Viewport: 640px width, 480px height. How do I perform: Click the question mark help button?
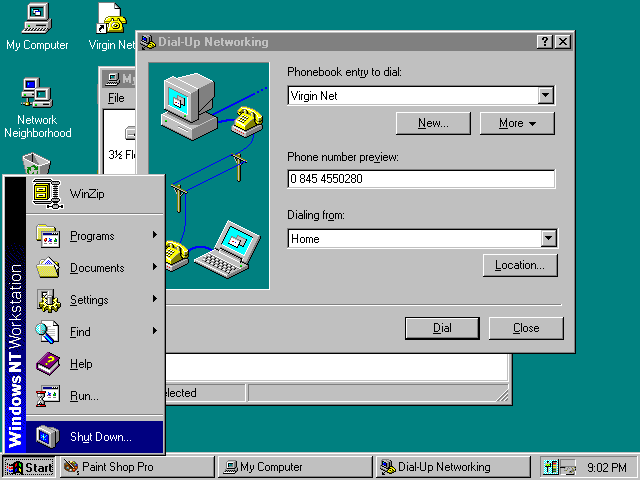pos(545,42)
